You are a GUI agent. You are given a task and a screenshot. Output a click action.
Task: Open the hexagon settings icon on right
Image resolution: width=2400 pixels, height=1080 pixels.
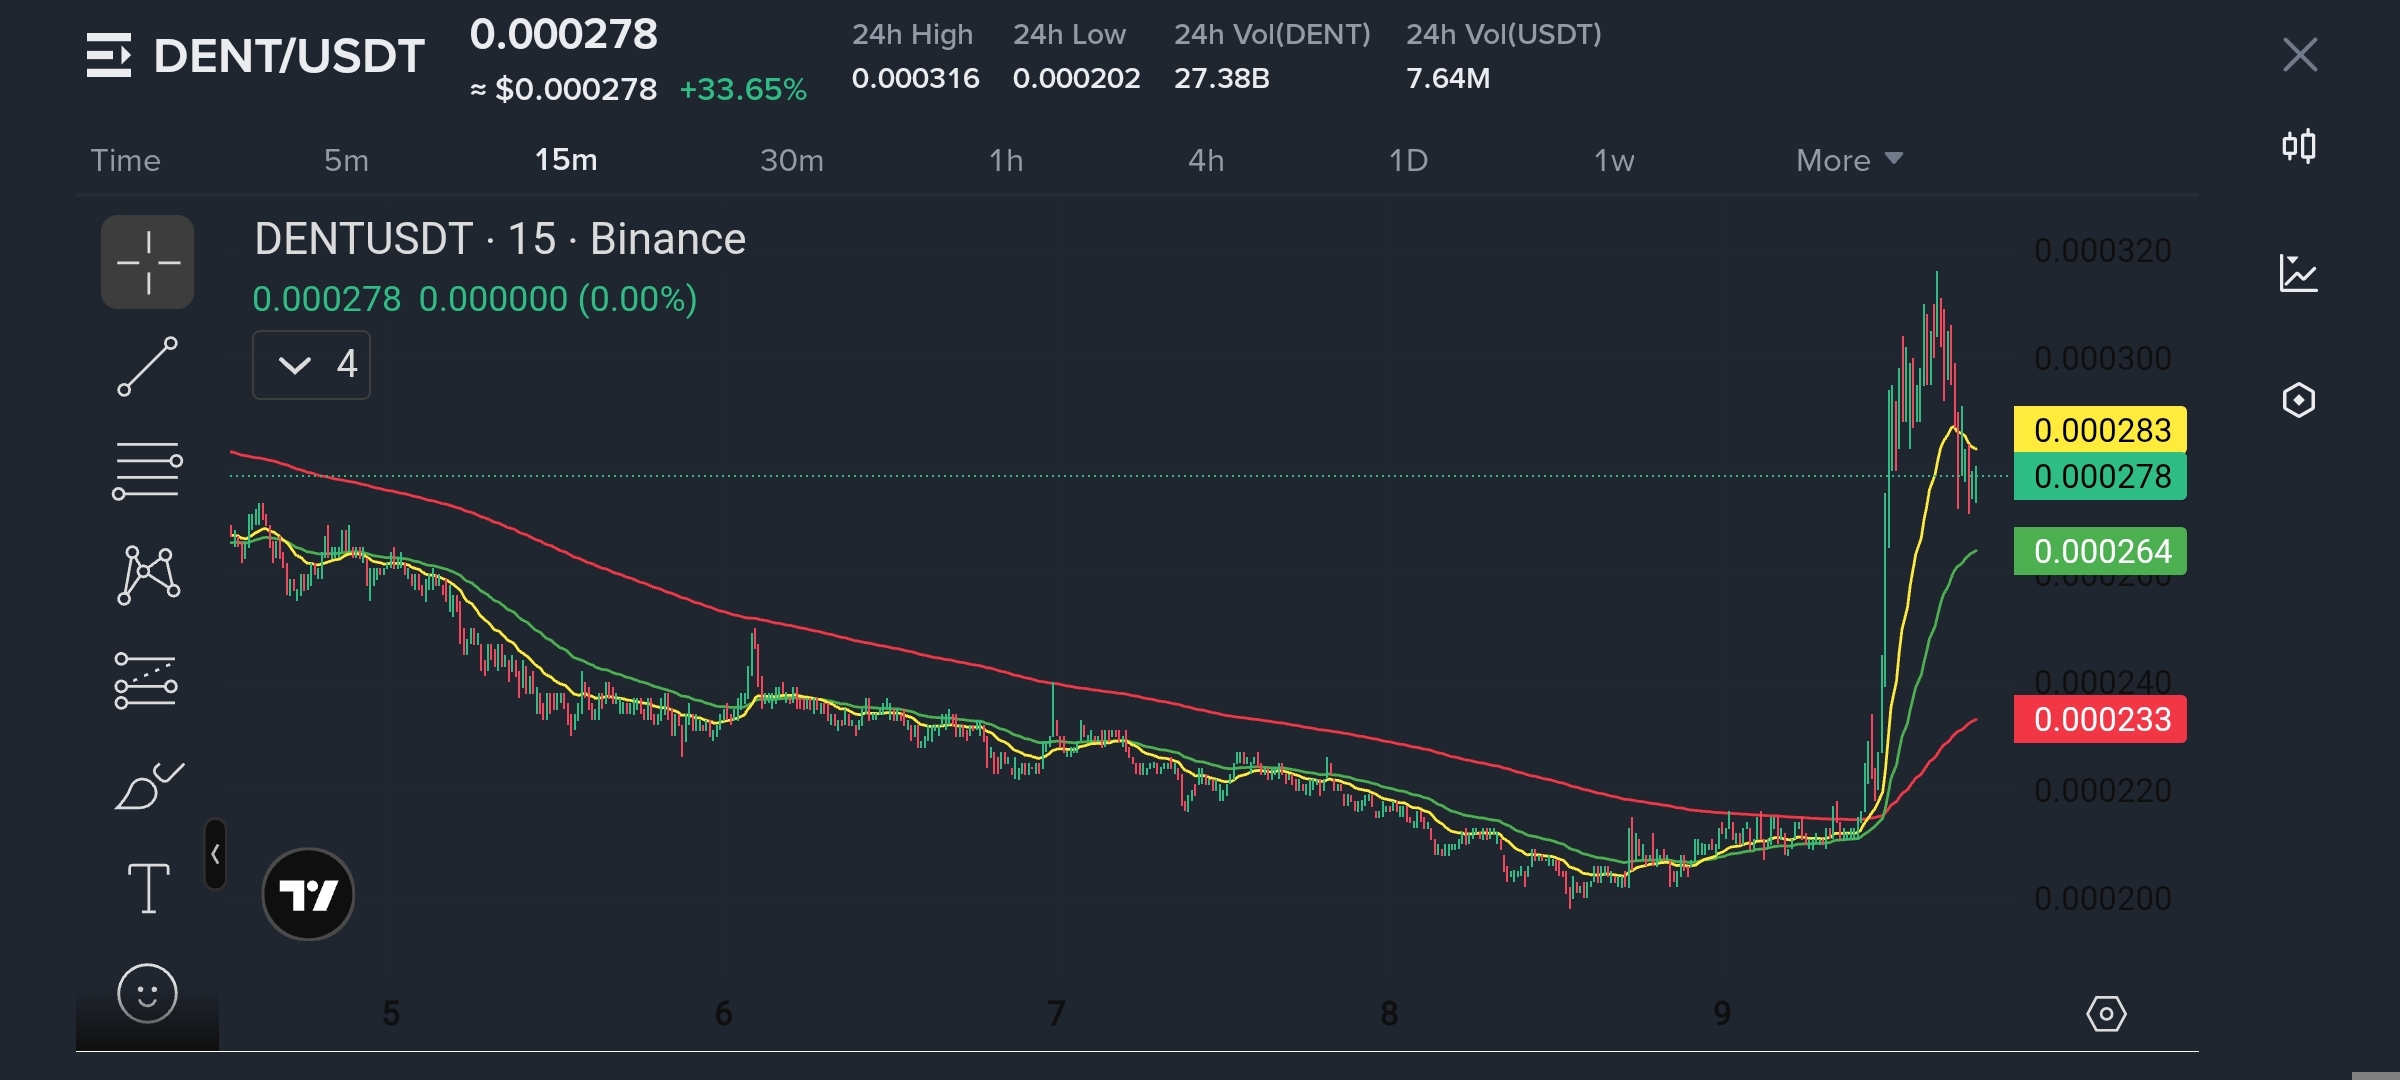pos(2298,400)
